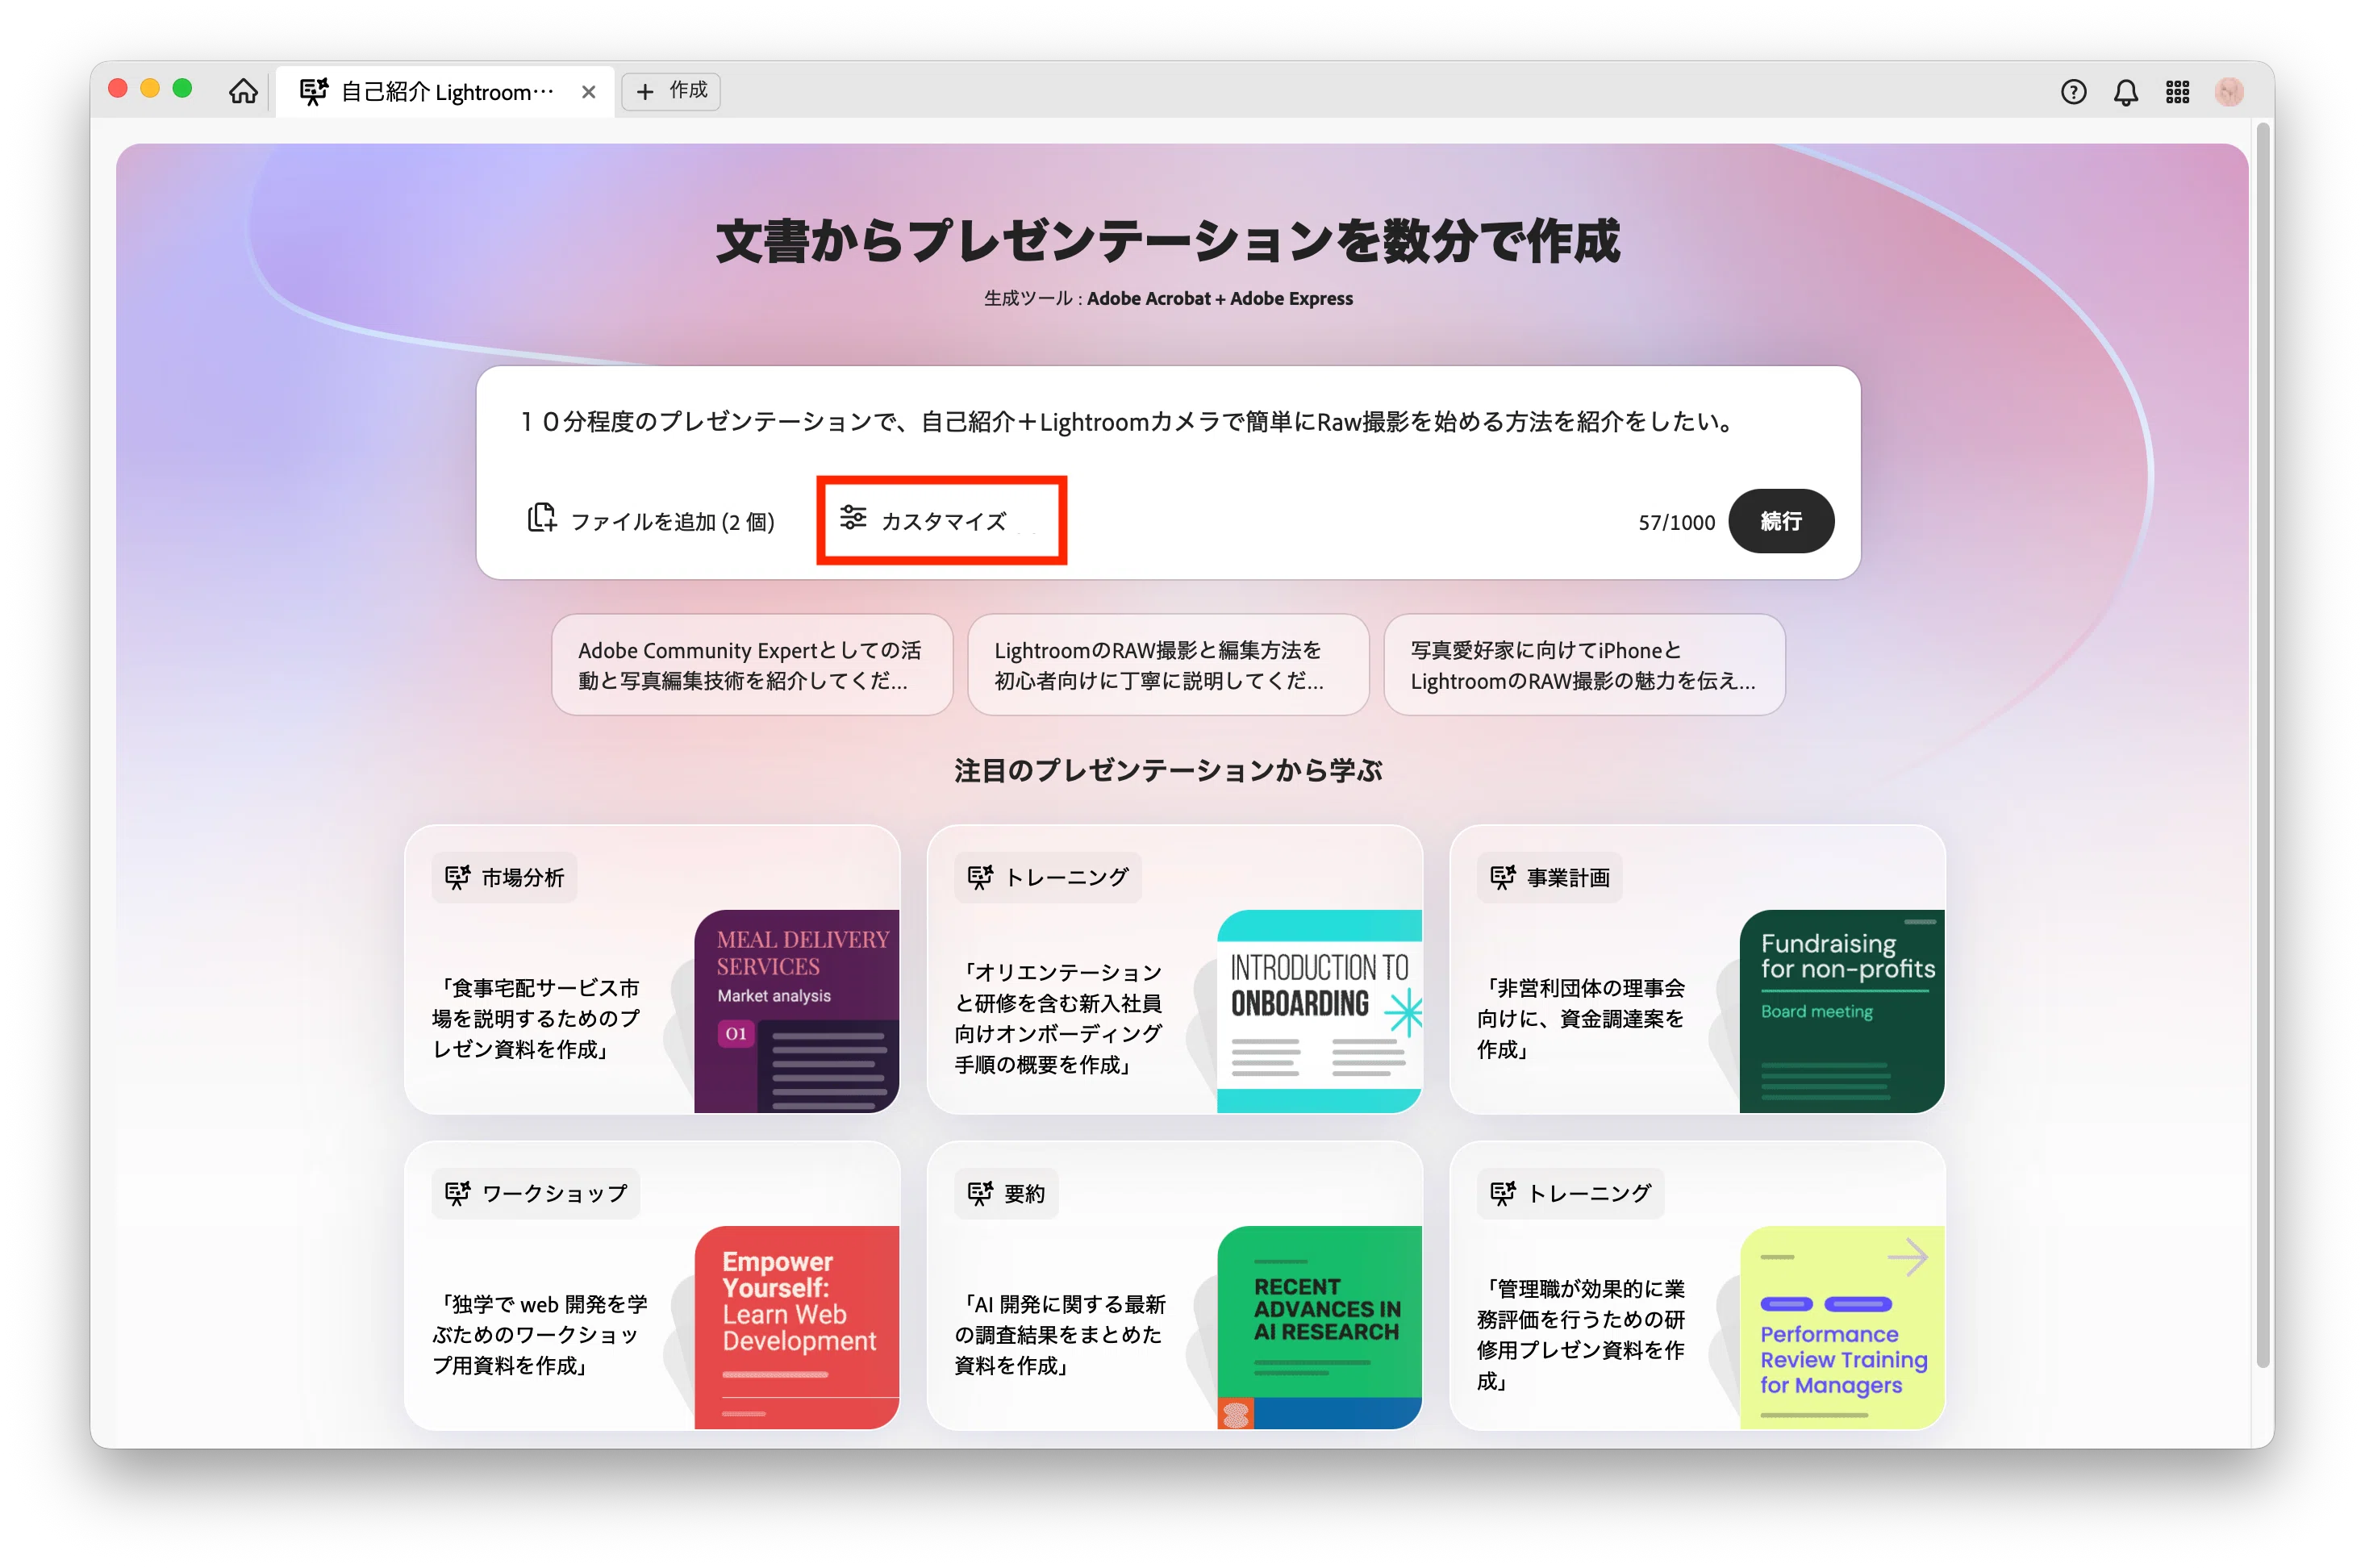Click the presentation icon beside 事業計画

1502,877
